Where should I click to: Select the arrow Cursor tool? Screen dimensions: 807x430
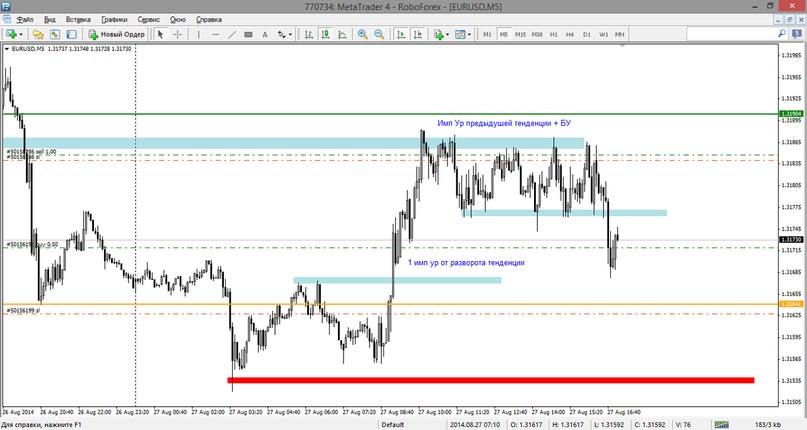161,34
